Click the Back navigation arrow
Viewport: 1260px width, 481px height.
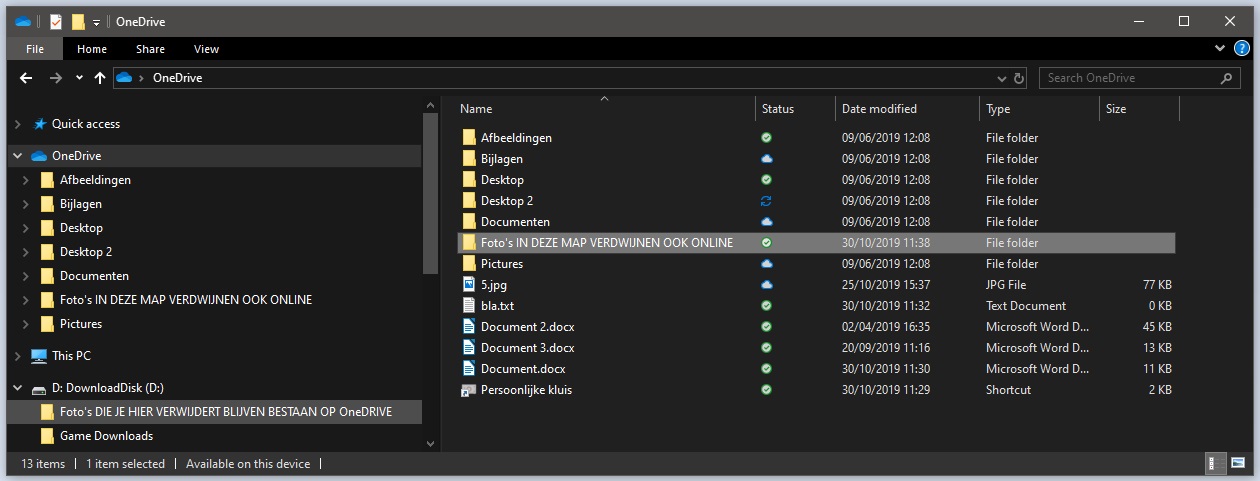tap(26, 78)
